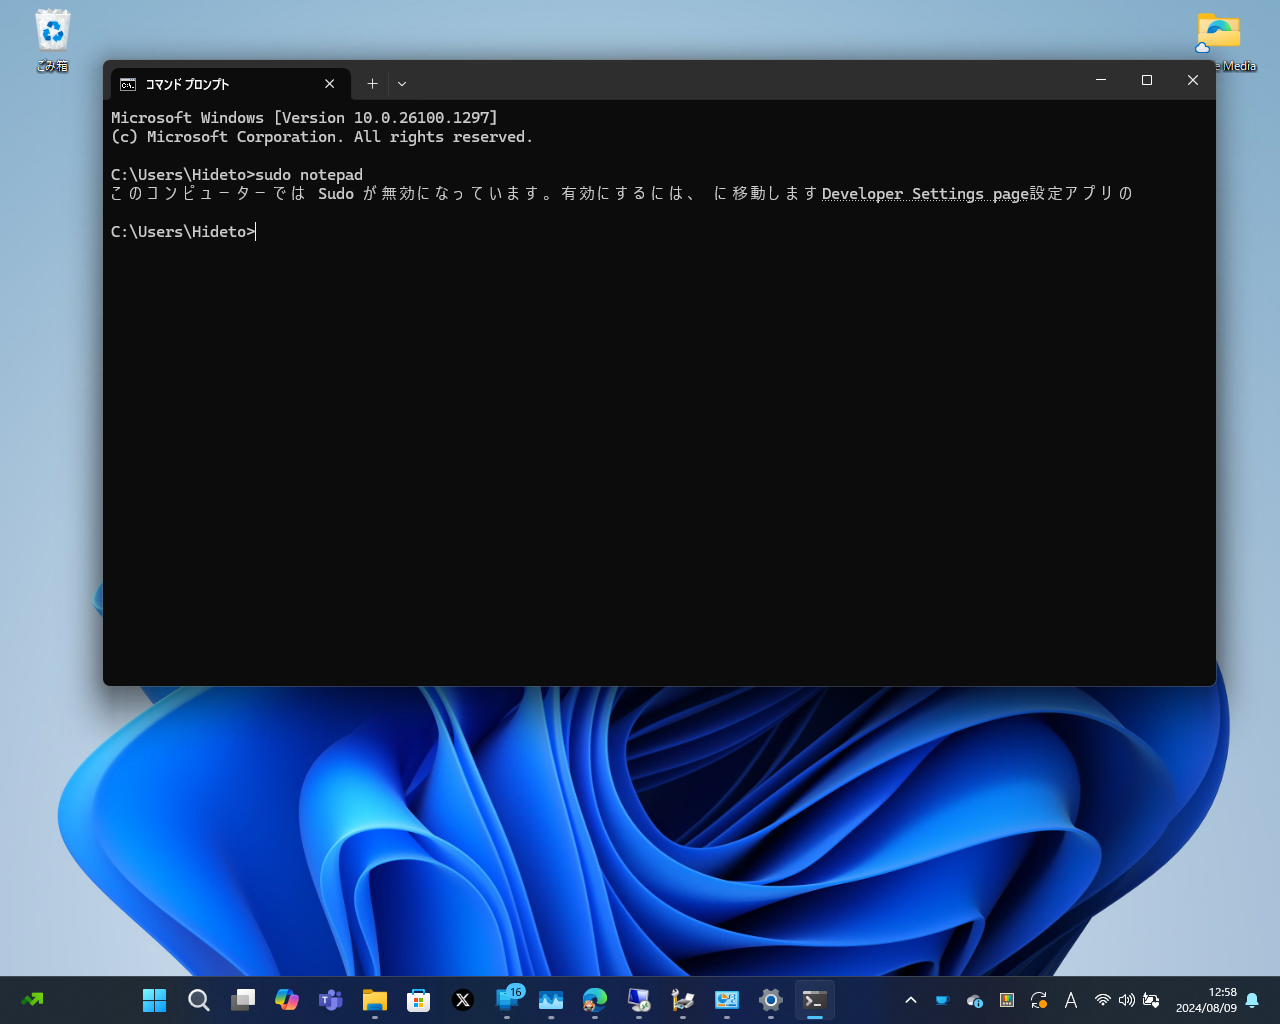The height and width of the screenshot is (1024, 1280).
Task: Open Task View from the taskbar
Action: pos(242,999)
